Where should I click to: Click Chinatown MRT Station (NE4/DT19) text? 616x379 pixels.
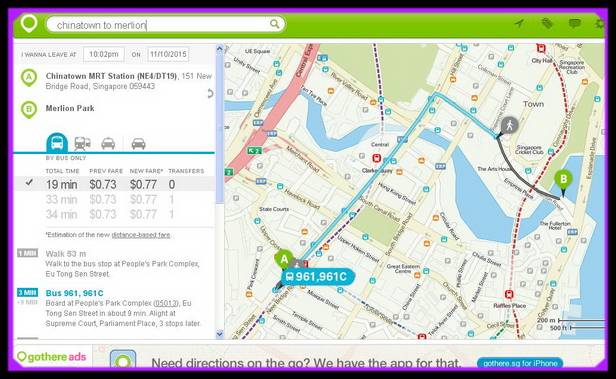(111, 76)
